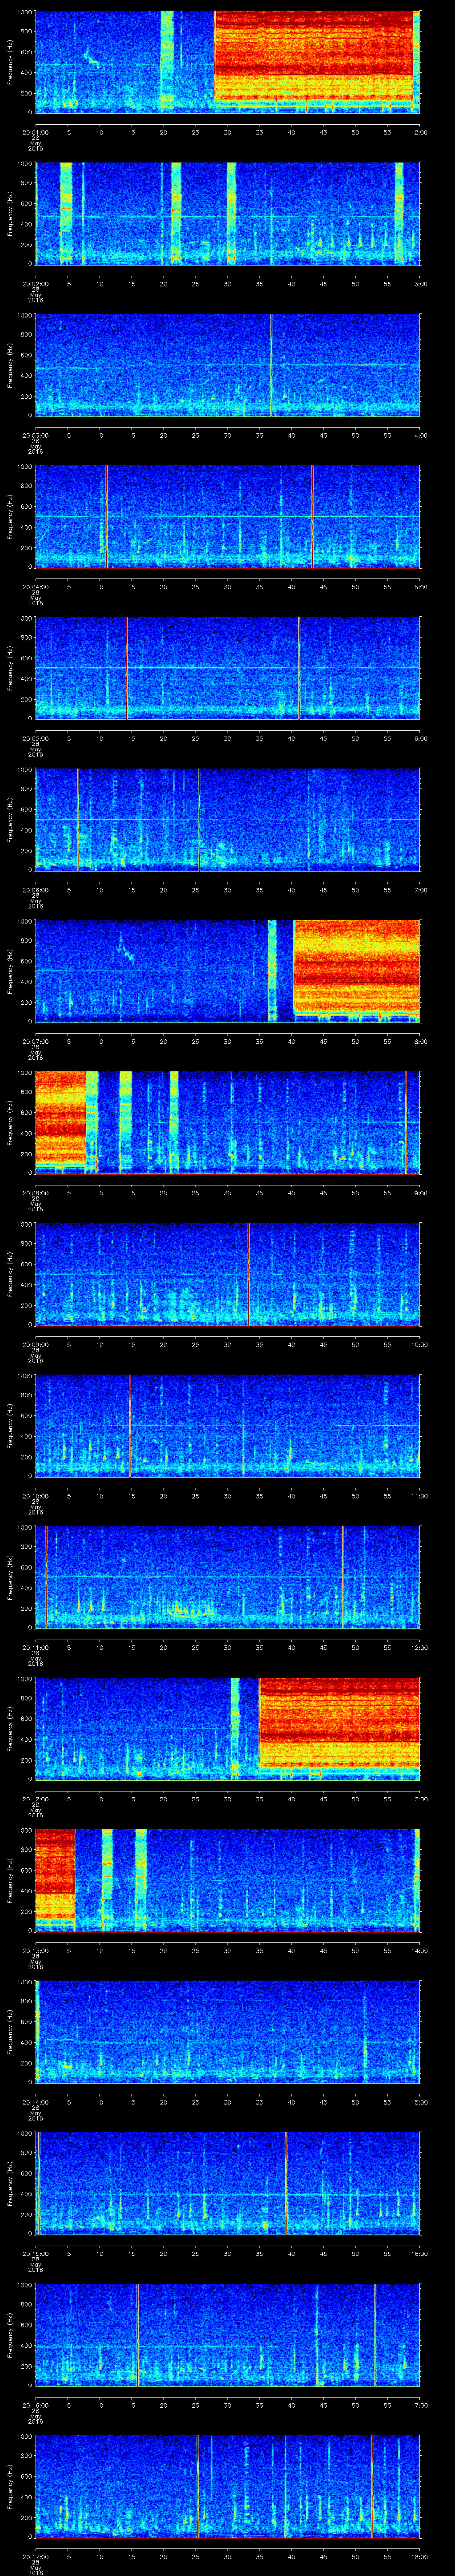Click the 4:00 end time label

coord(420,436)
